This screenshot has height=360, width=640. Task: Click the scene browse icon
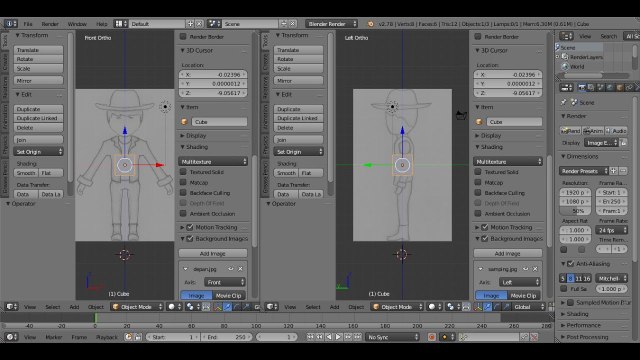214,24
